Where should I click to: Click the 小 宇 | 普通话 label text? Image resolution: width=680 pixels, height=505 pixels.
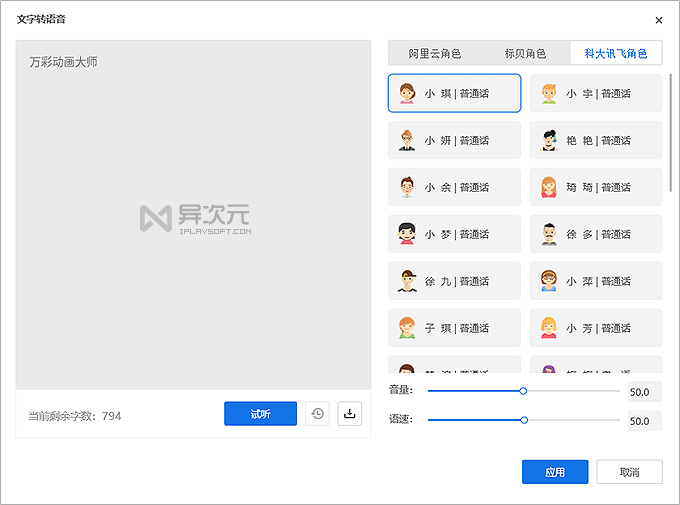coord(598,94)
